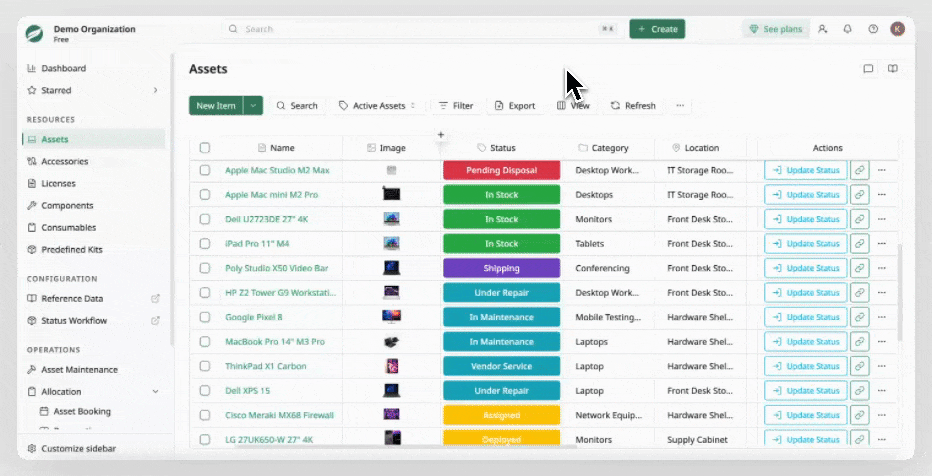Viewport: 932px width, 476px height.
Task: Open the help question mark icon
Action: [x=873, y=29]
